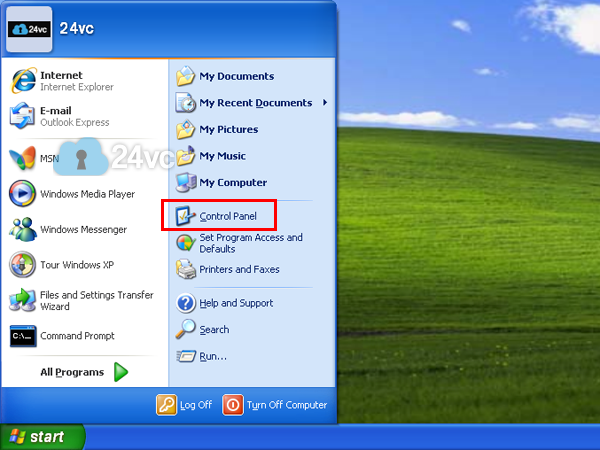Expand My Recent Documents submenu arrow
600x450 pixels.
325,102
